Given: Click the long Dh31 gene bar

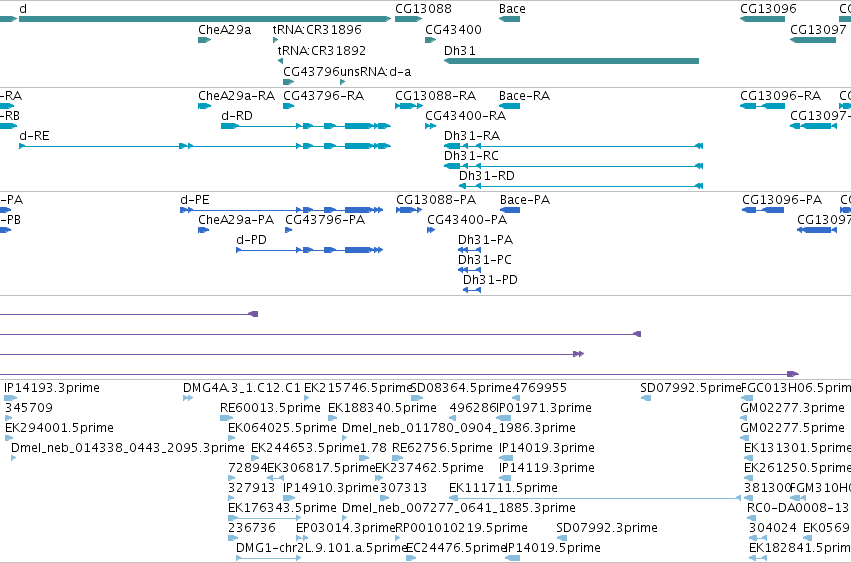Looking at the screenshot, I should coord(571,61).
